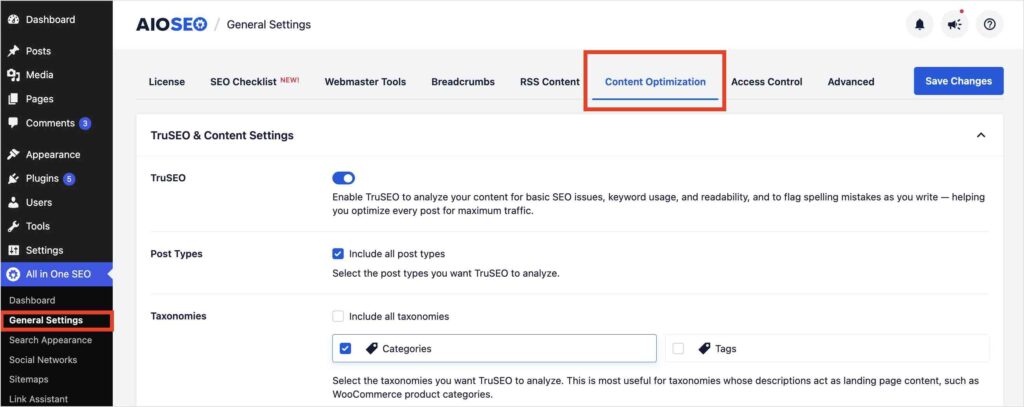This screenshot has width=1024, height=407.
Task: Click the Media icon in sidebar
Action: (12, 75)
